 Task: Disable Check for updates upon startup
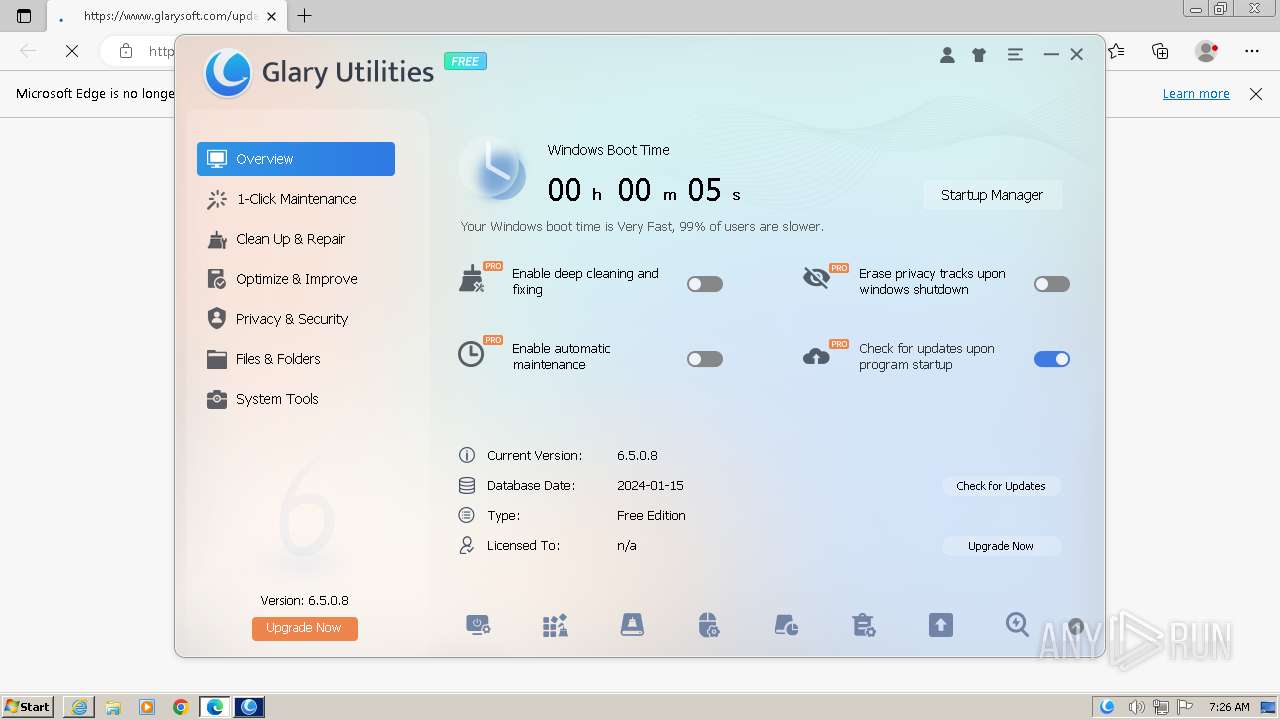(x=1052, y=359)
